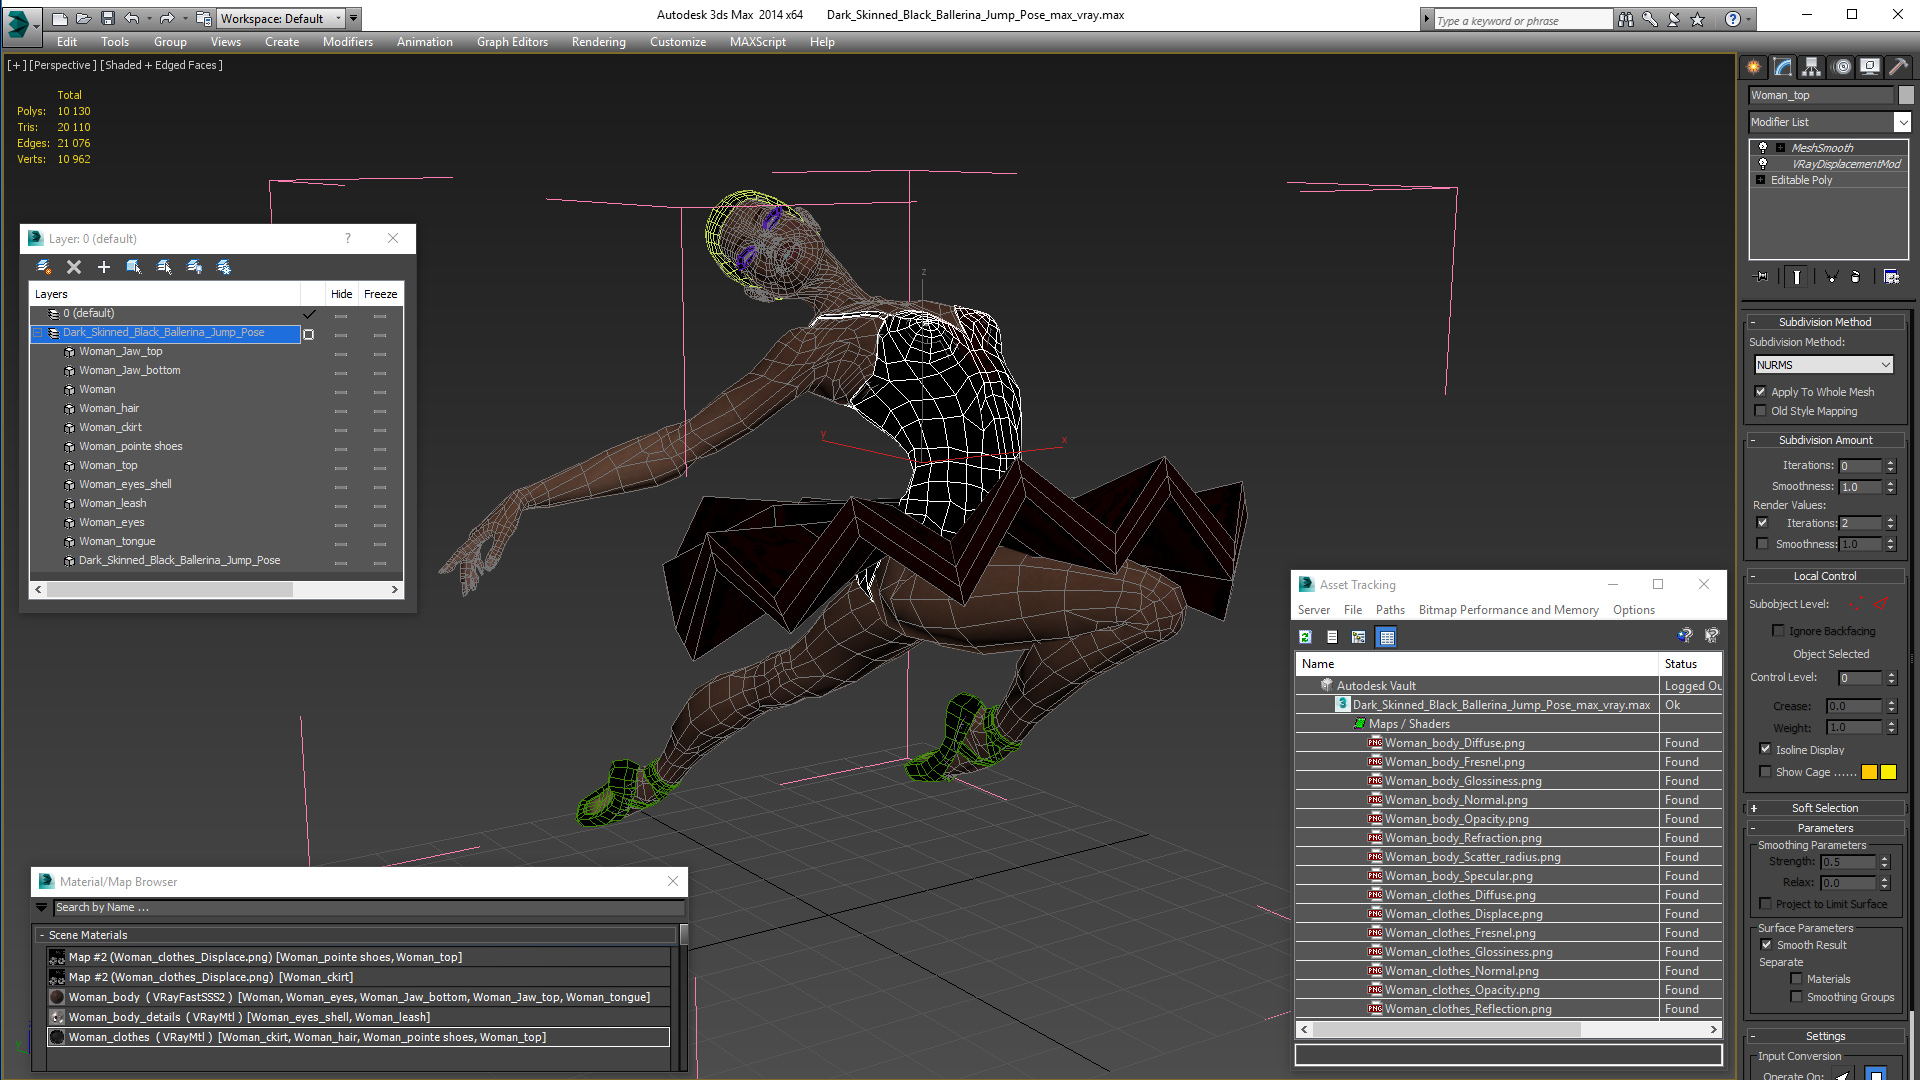Image resolution: width=1920 pixels, height=1080 pixels.
Task: Click the Perspective viewport label
Action: (x=63, y=65)
